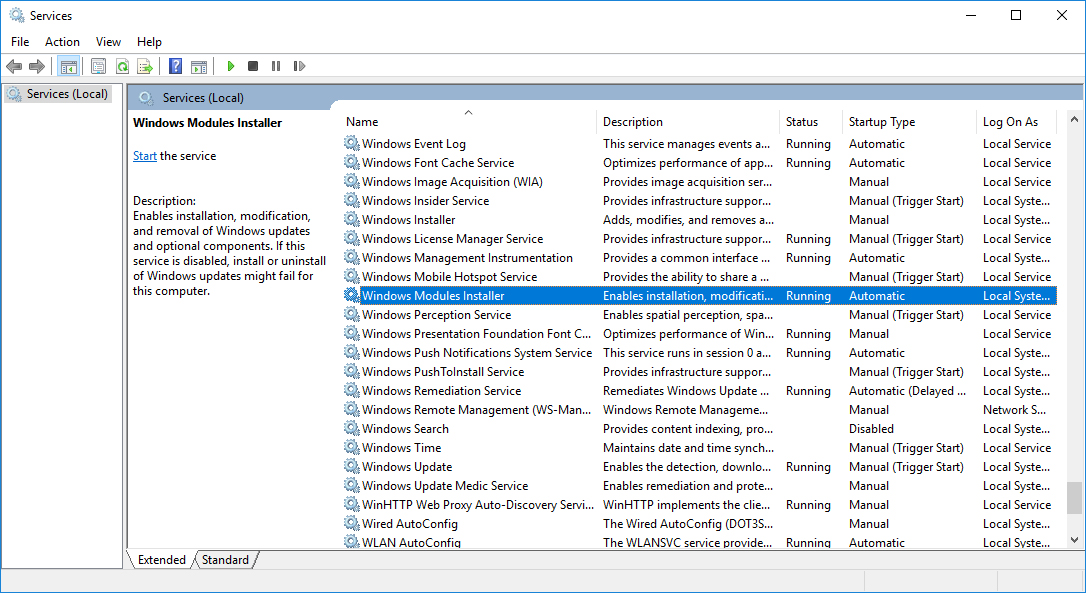1086x593 pixels.
Task: Sort by the Log On As column header
Action: (x=1016, y=121)
